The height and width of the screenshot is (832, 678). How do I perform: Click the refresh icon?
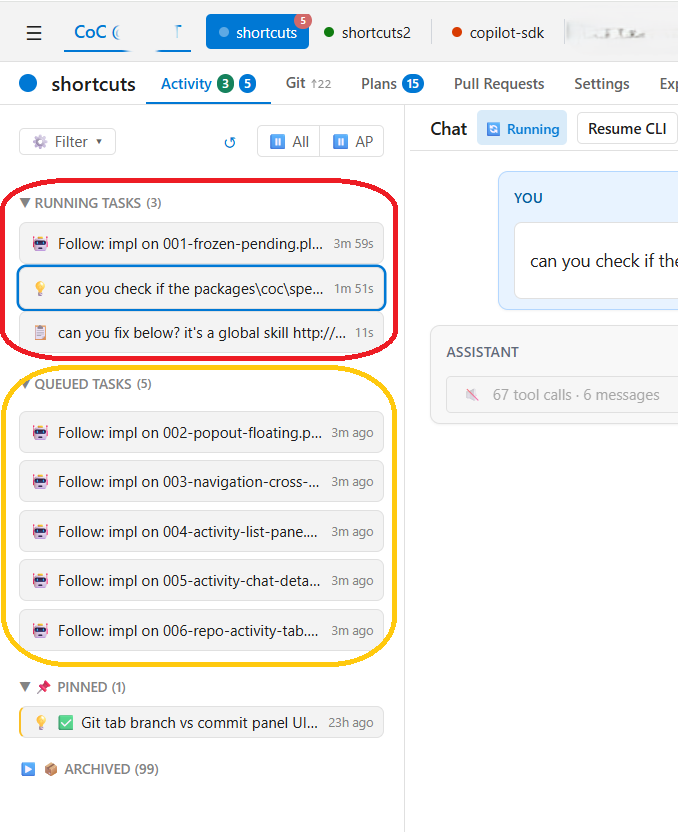click(x=230, y=142)
